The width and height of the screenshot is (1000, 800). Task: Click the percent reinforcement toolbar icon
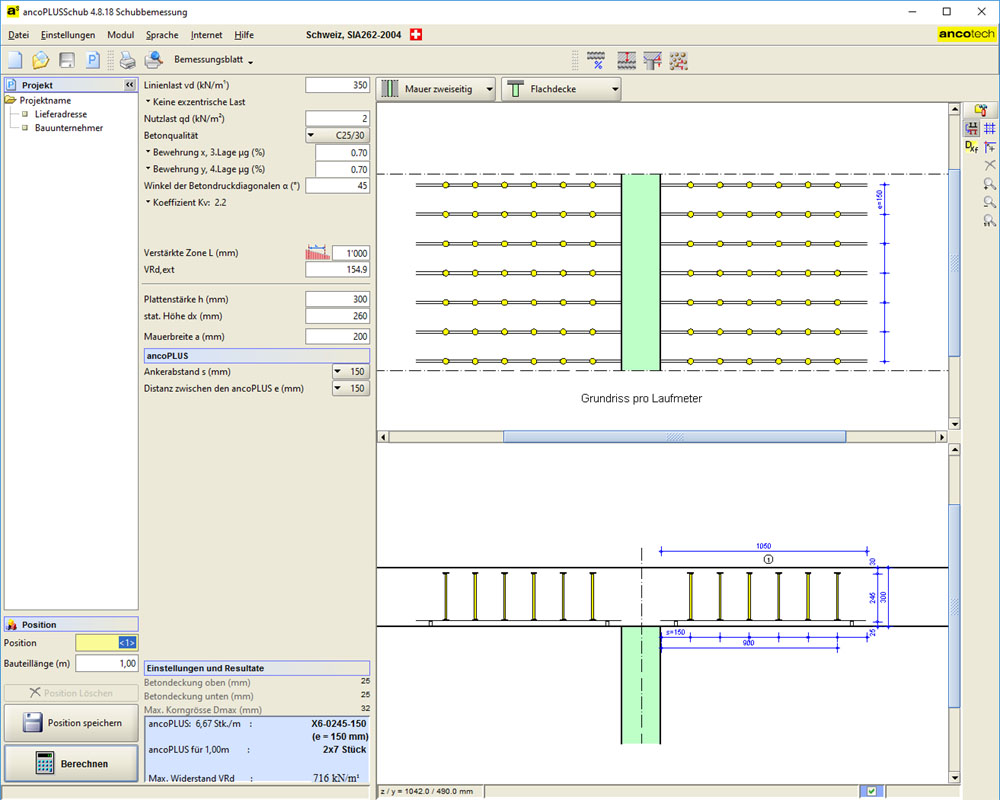click(596, 60)
